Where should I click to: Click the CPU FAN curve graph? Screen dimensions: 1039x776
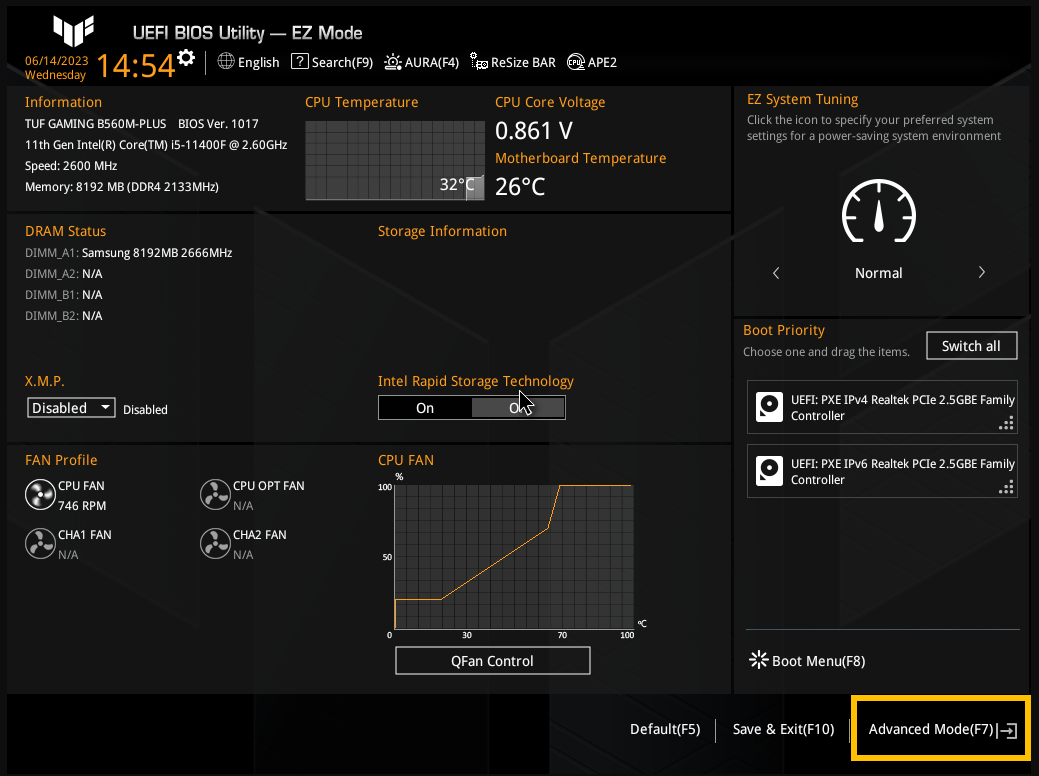coord(514,557)
